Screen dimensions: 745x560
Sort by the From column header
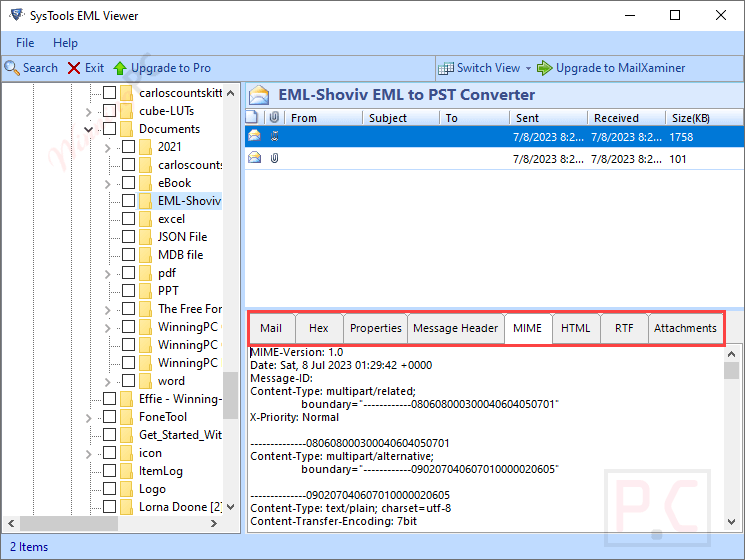point(324,118)
